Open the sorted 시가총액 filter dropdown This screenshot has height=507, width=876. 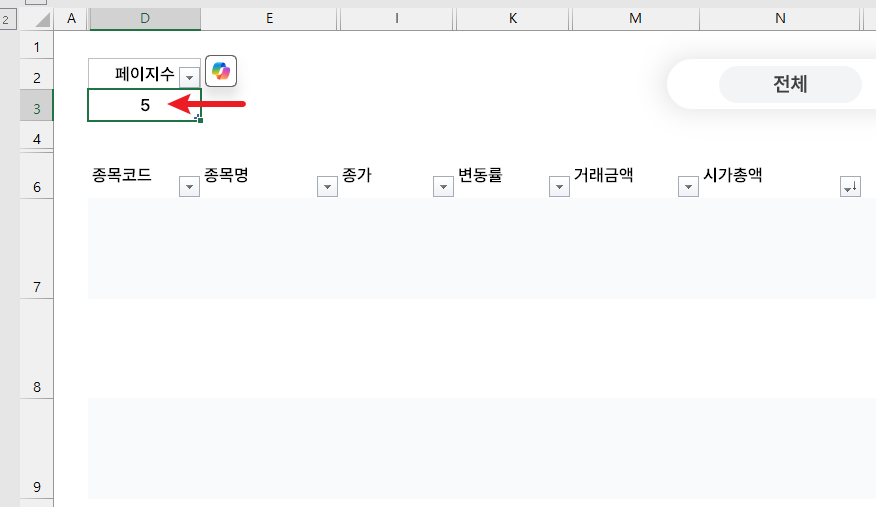click(850, 186)
